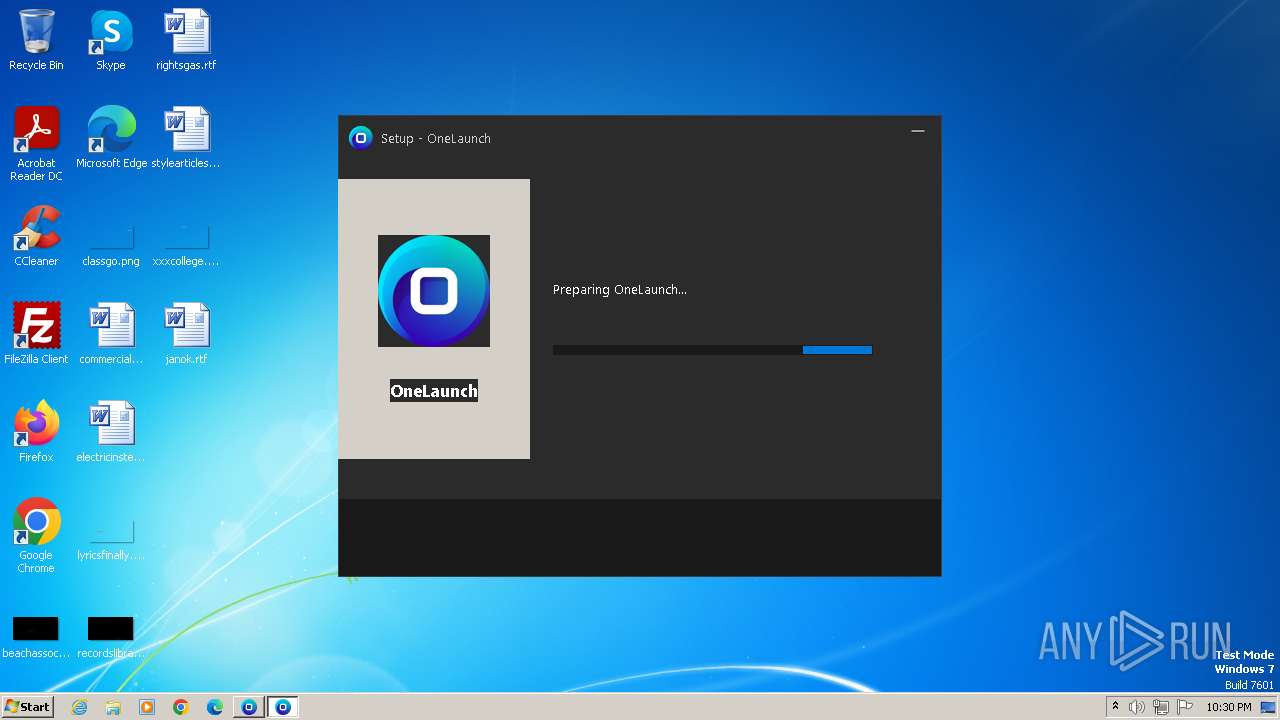Select the lyricsfinally file icon

click(x=111, y=540)
